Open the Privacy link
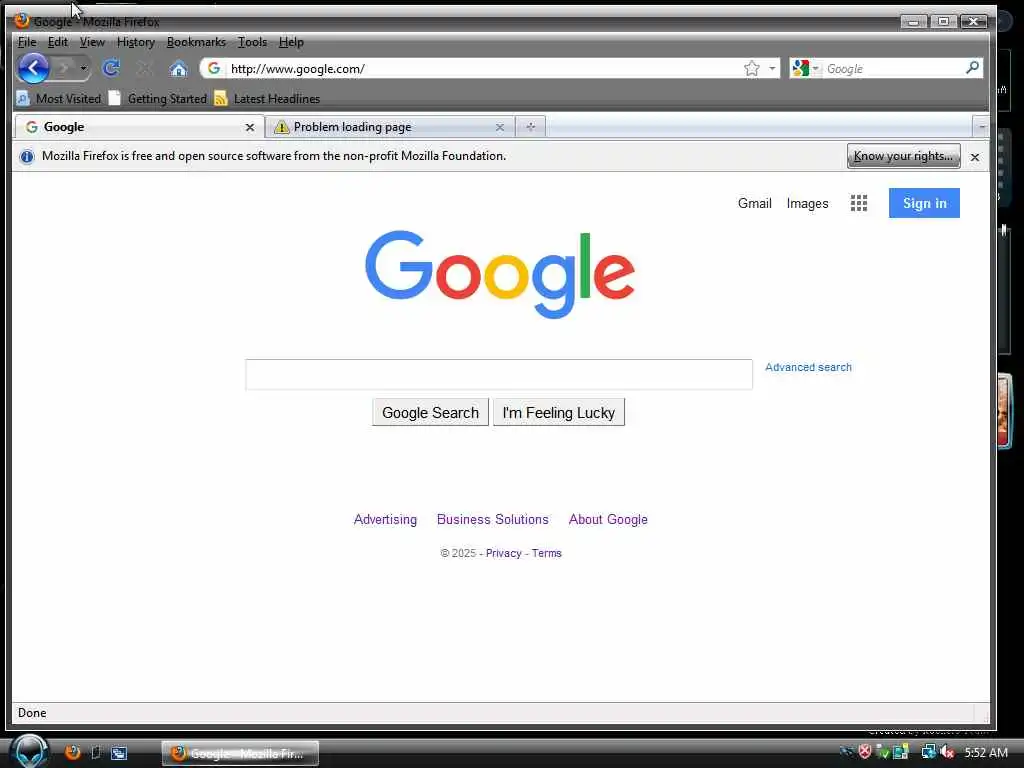This screenshot has width=1024, height=768. pos(504,553)
